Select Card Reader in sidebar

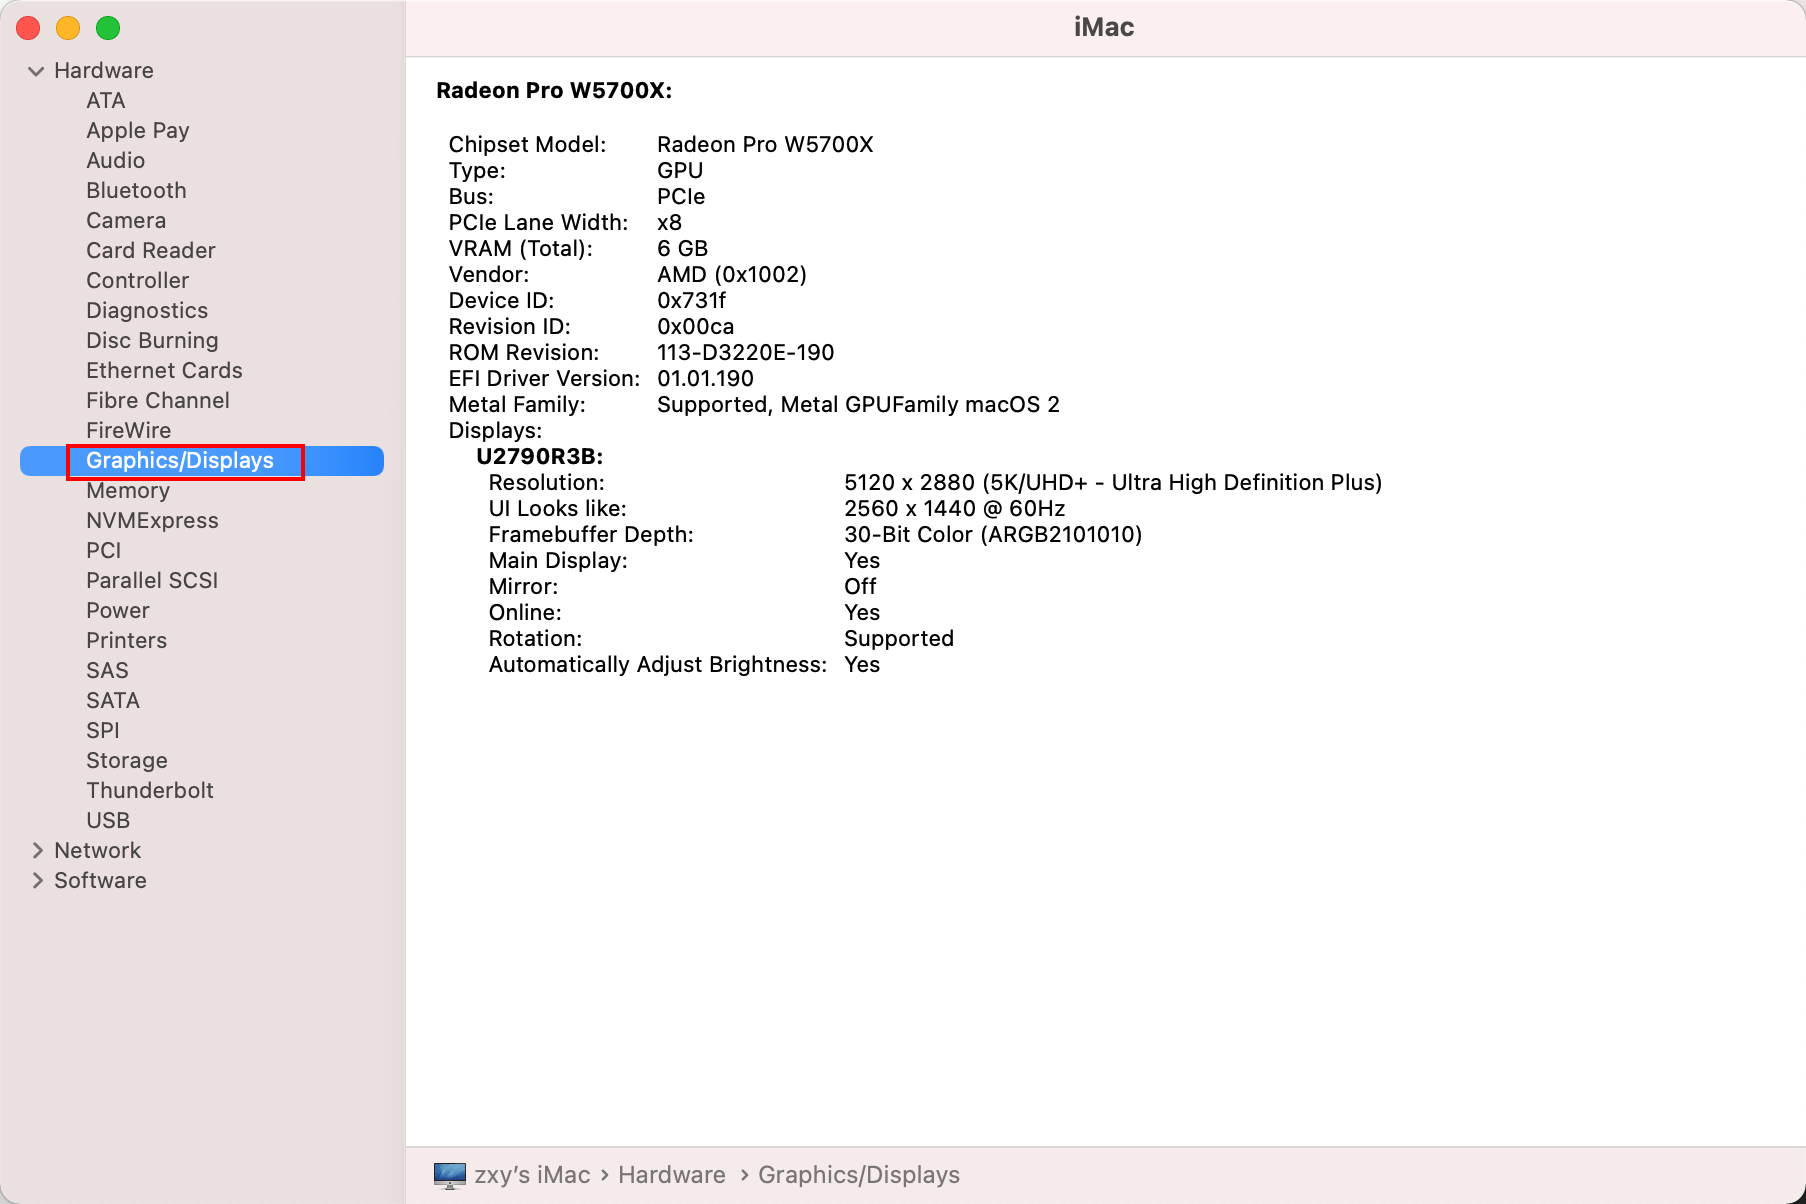click(x=151, y=251)
